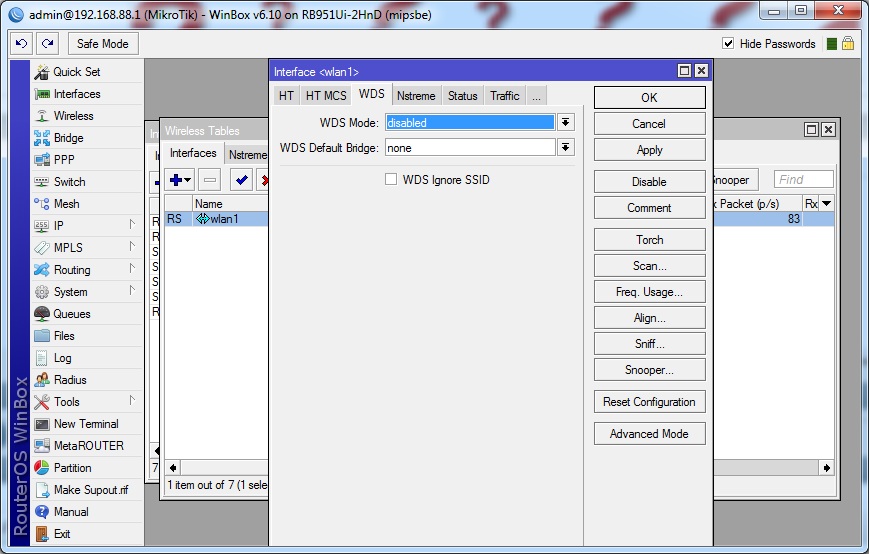869x554 pixels.
Task: Open the PPP sidebar entry
Action: [x=87, y=160]
